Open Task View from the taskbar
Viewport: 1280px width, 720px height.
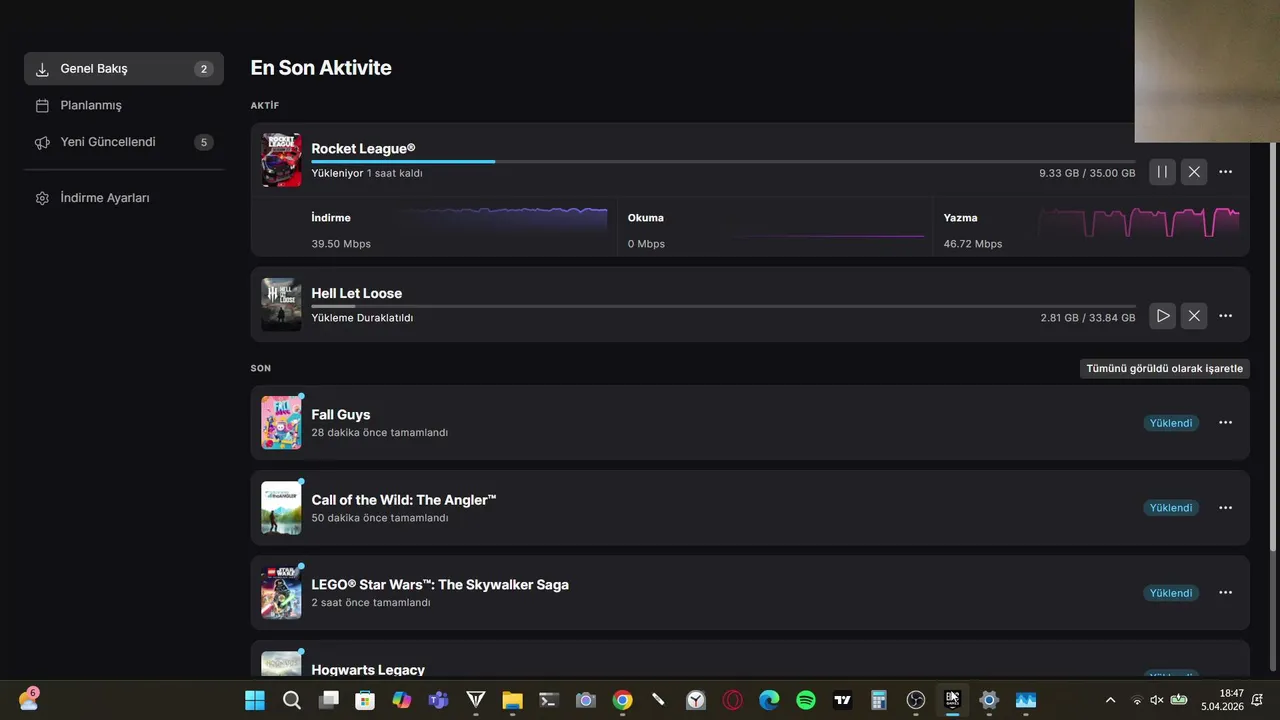[x=328, y=700]
